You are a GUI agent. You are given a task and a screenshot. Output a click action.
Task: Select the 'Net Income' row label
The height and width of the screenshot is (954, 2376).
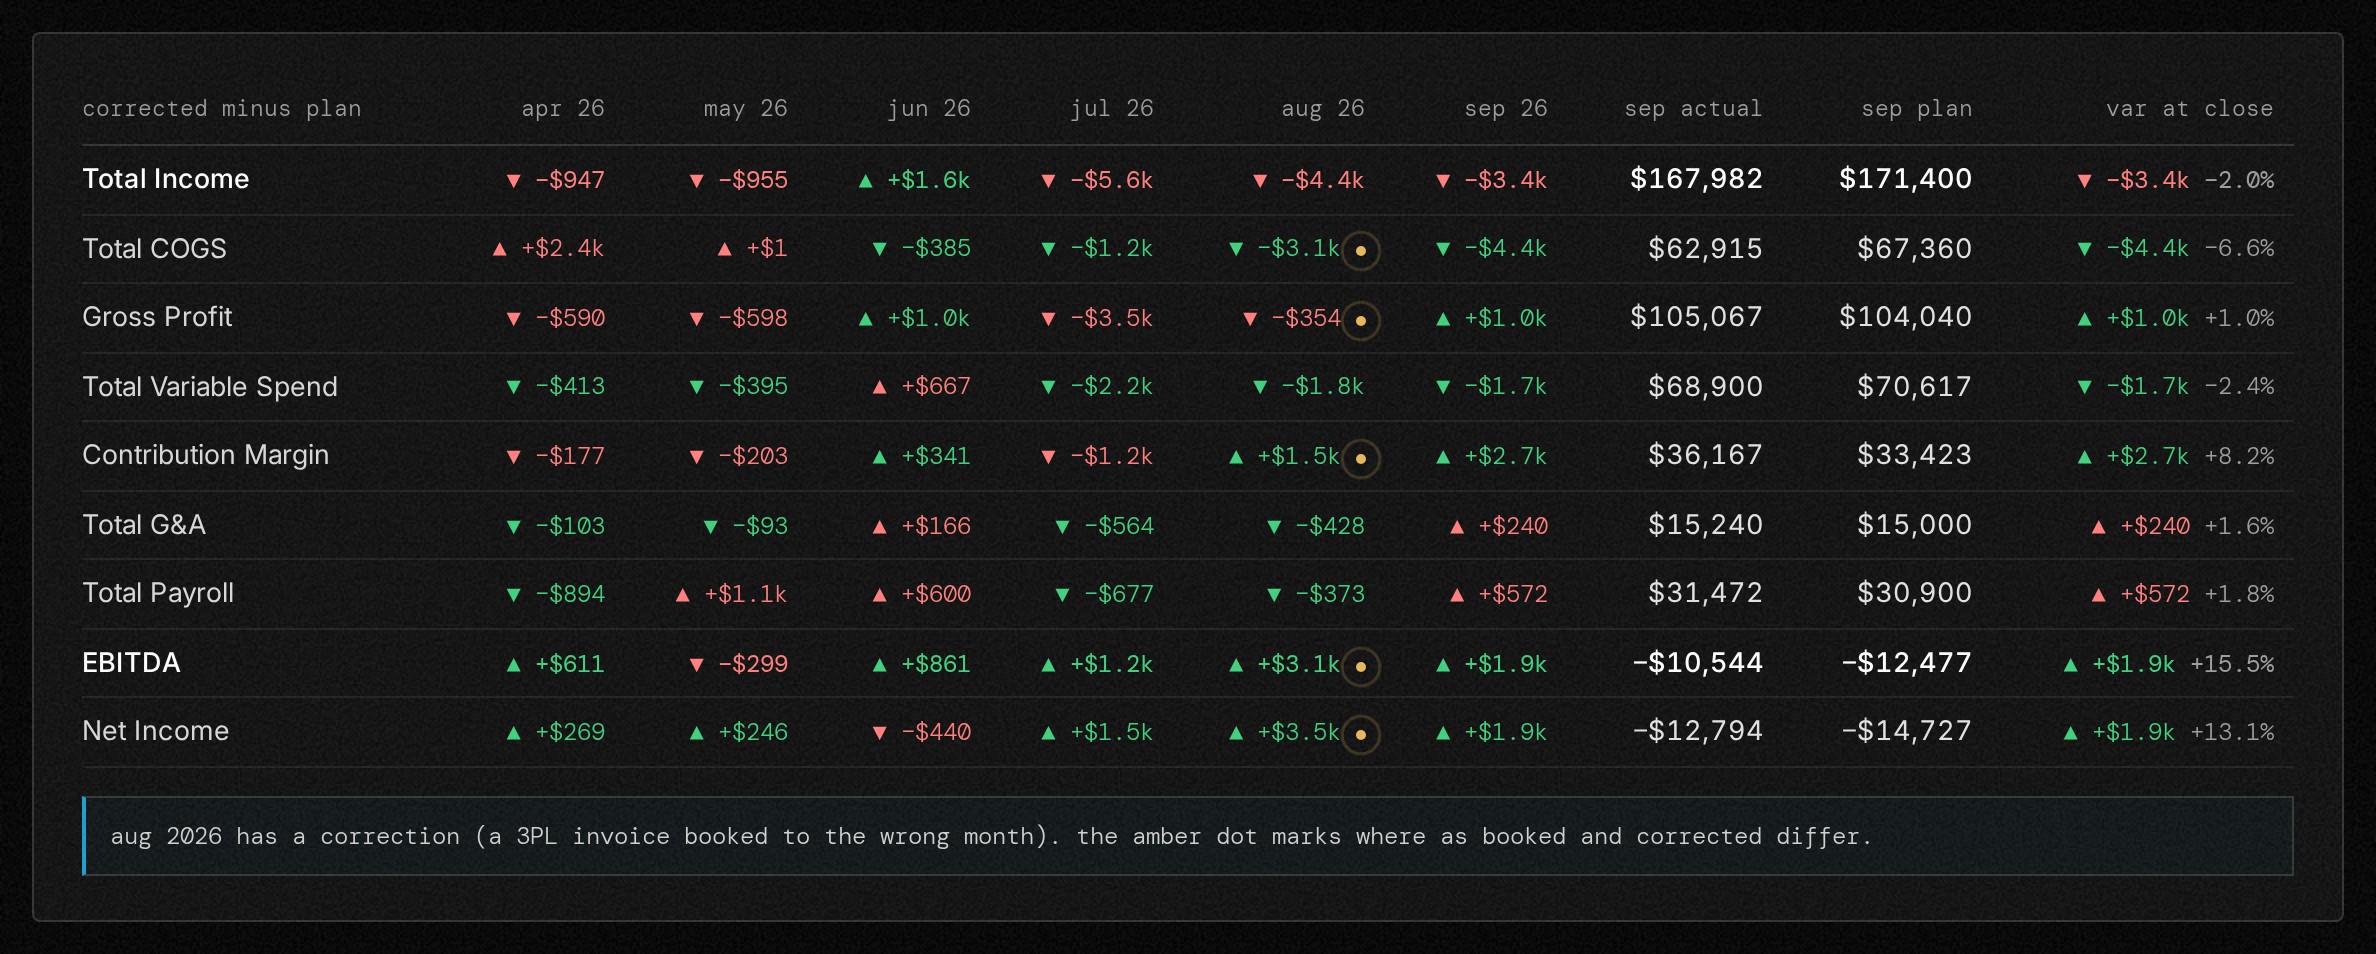[156, 731]
